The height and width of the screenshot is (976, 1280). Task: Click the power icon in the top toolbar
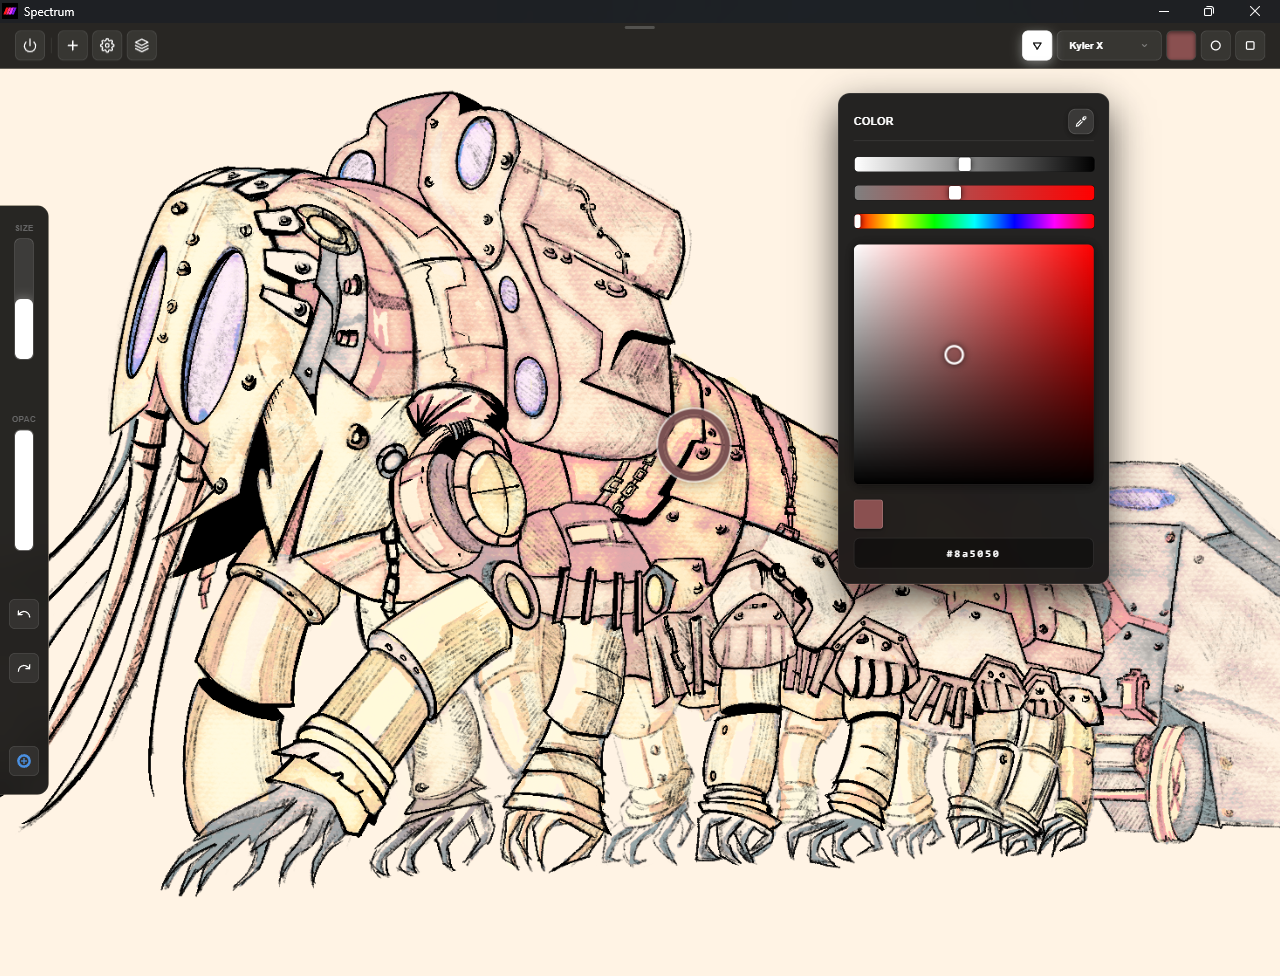[29, 45]
